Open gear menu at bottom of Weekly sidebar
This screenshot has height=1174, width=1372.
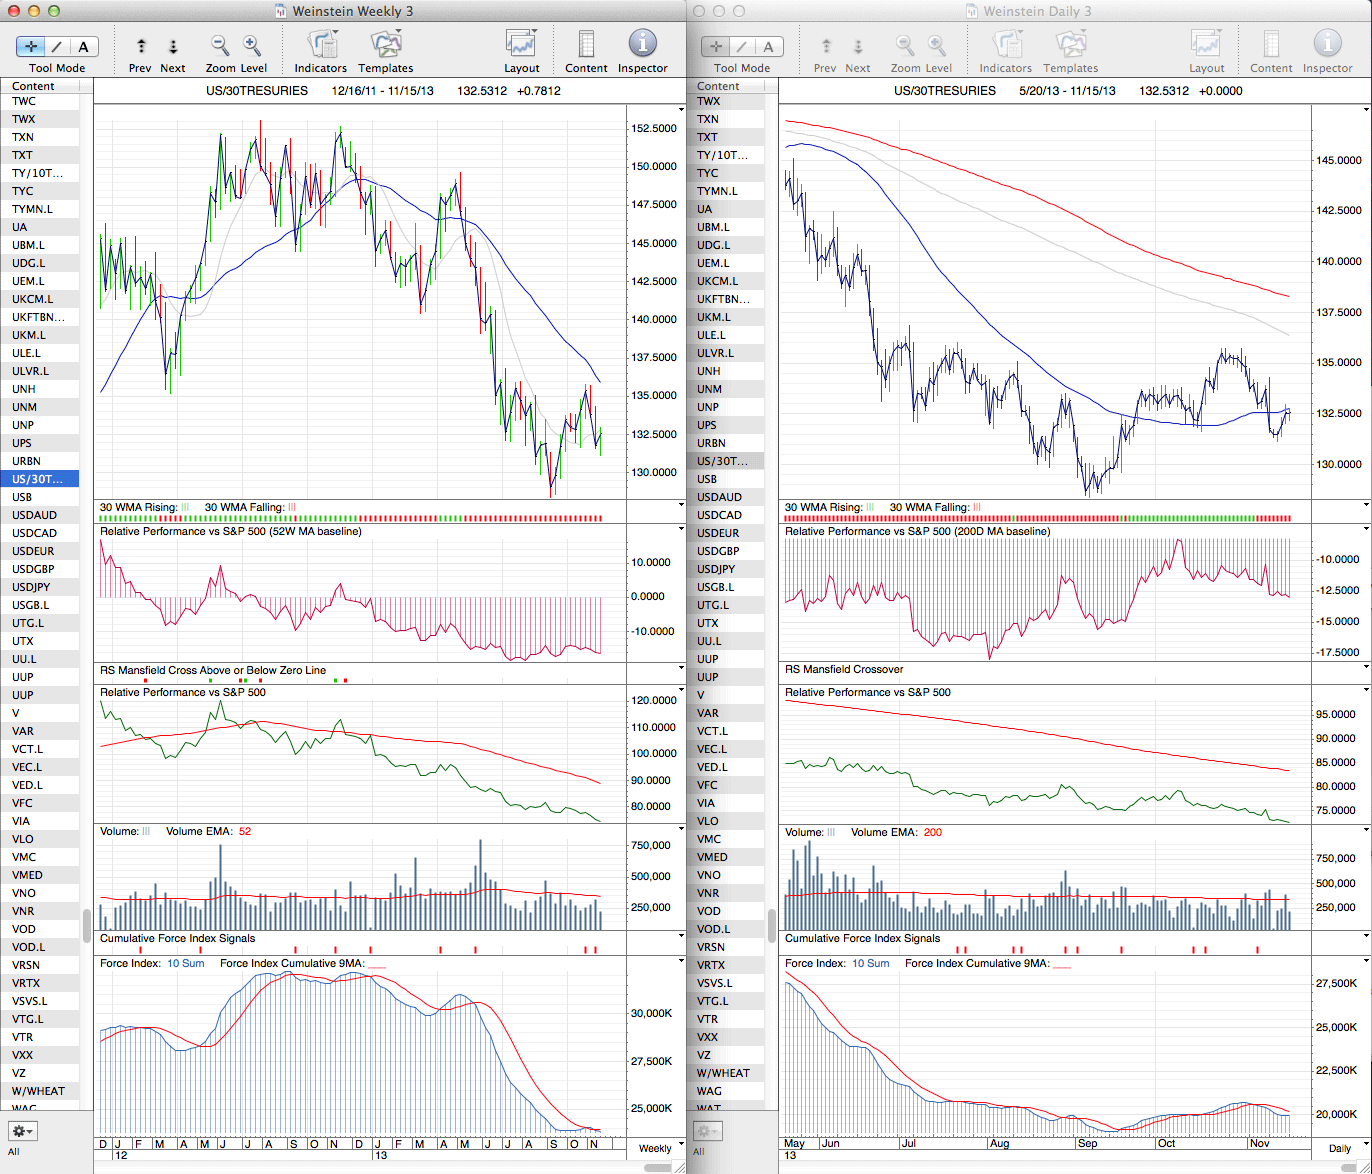click(22, 1131)
